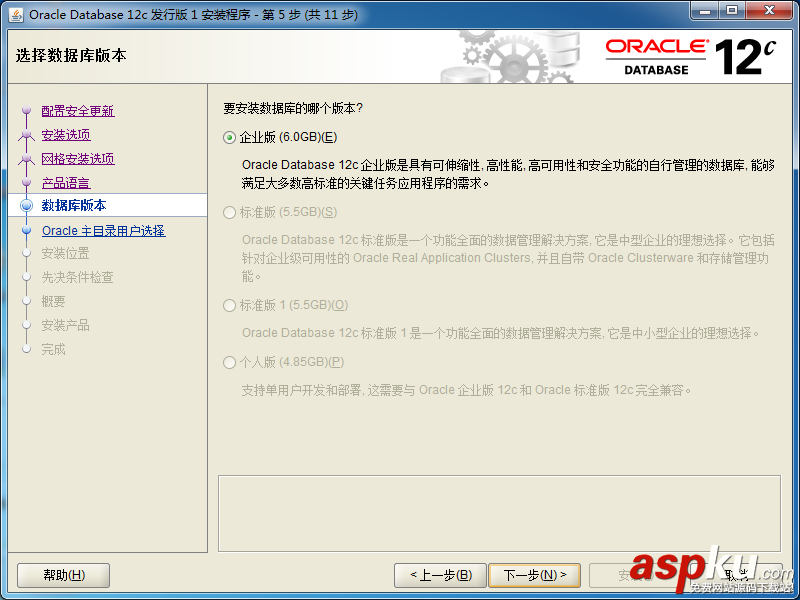Click the step bullet beside 完成

pyautogui.click(x=27, y=349)
